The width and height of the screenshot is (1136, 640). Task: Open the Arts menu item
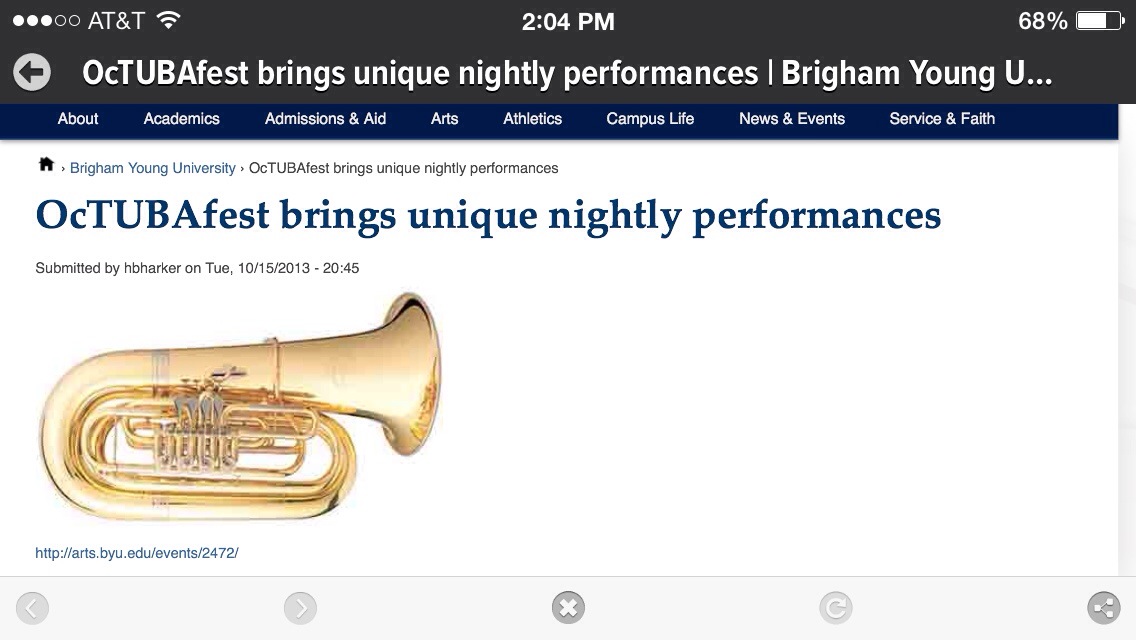[444, 119]
